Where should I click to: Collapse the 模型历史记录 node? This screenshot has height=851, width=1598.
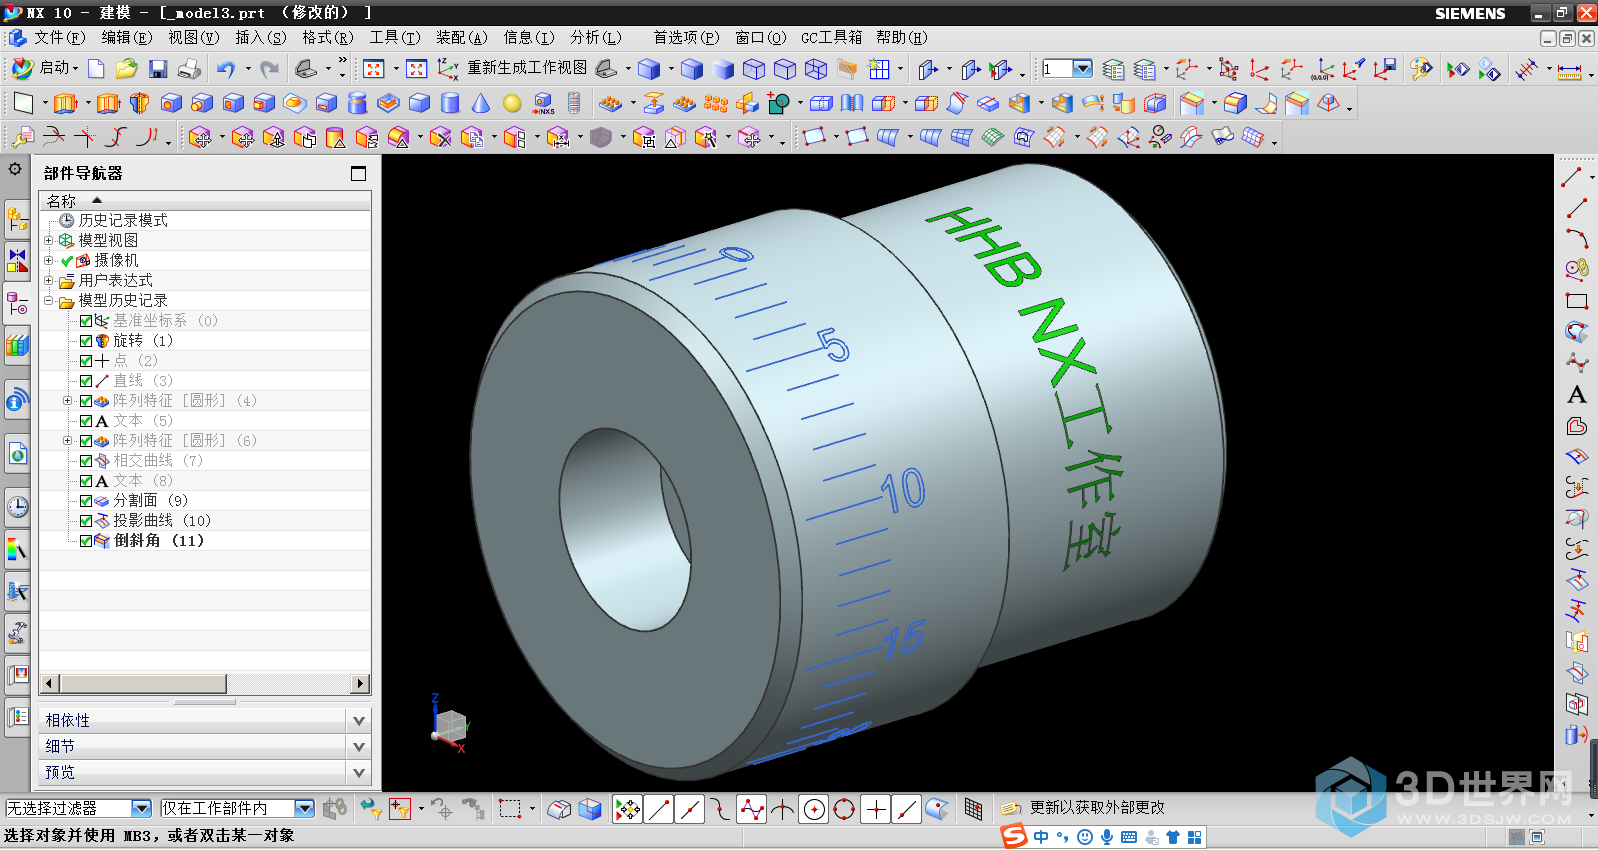click(x=48, y=300)
